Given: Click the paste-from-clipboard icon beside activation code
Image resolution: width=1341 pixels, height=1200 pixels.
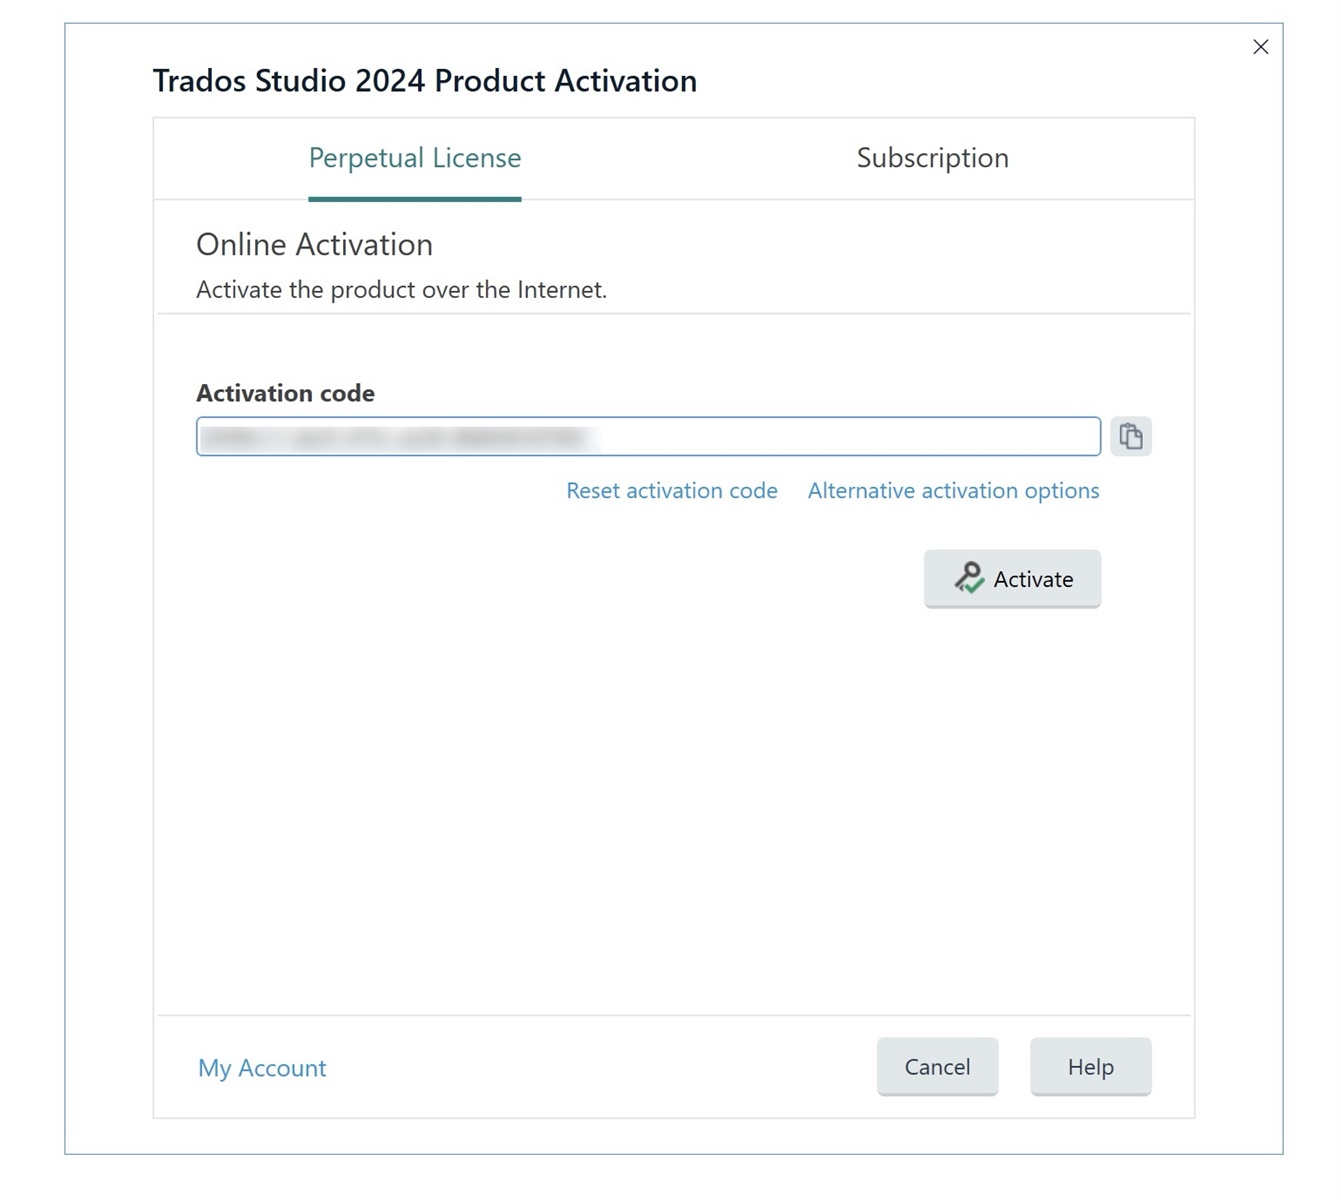Looking at the screenshot, I should (1131, 436).
